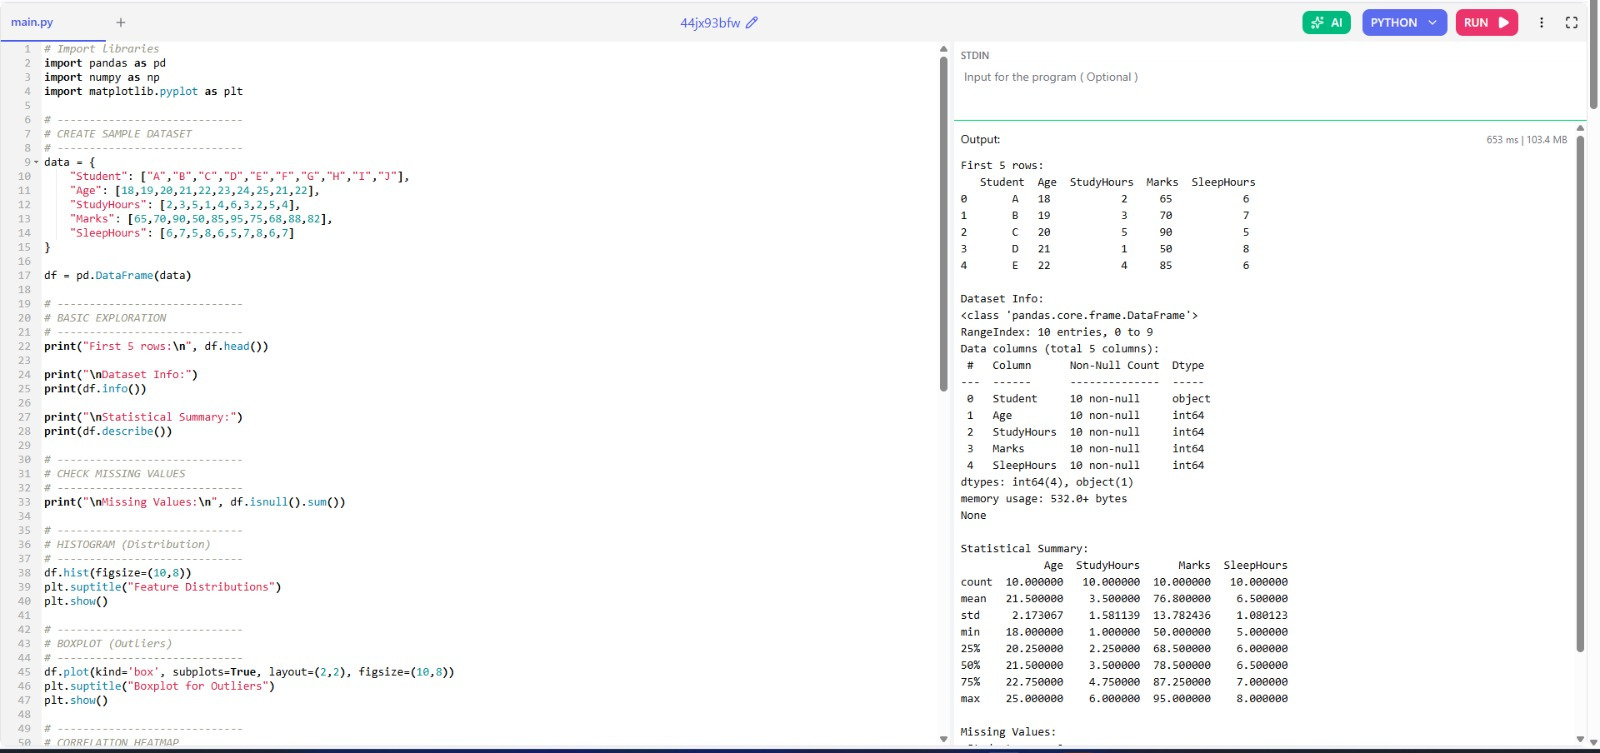Switch to the main.py tab
Screen dimensions: 1600x753
(x=32, y=22)
